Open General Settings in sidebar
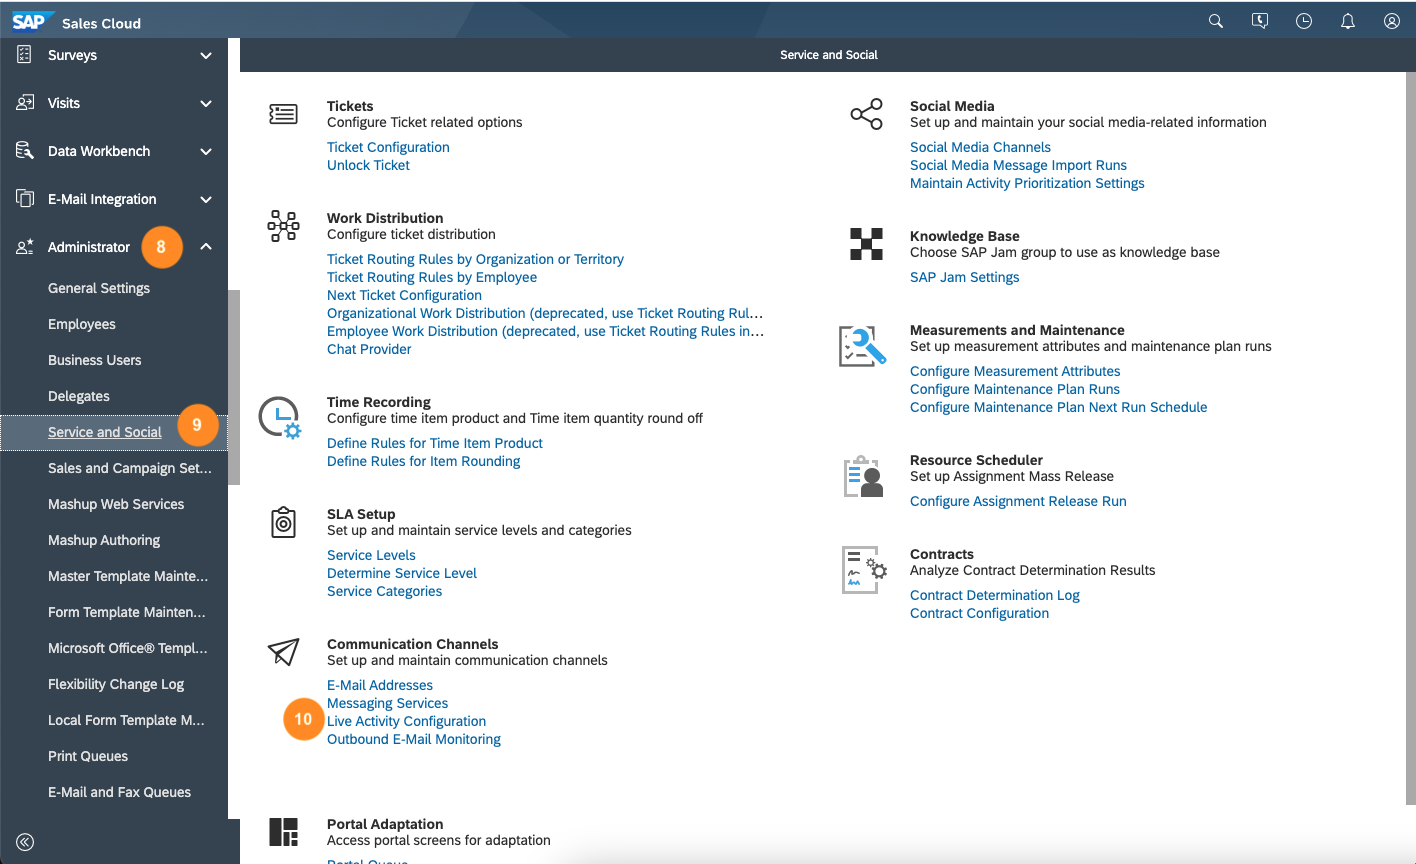 pyautogui.click(x=99, y=288)
